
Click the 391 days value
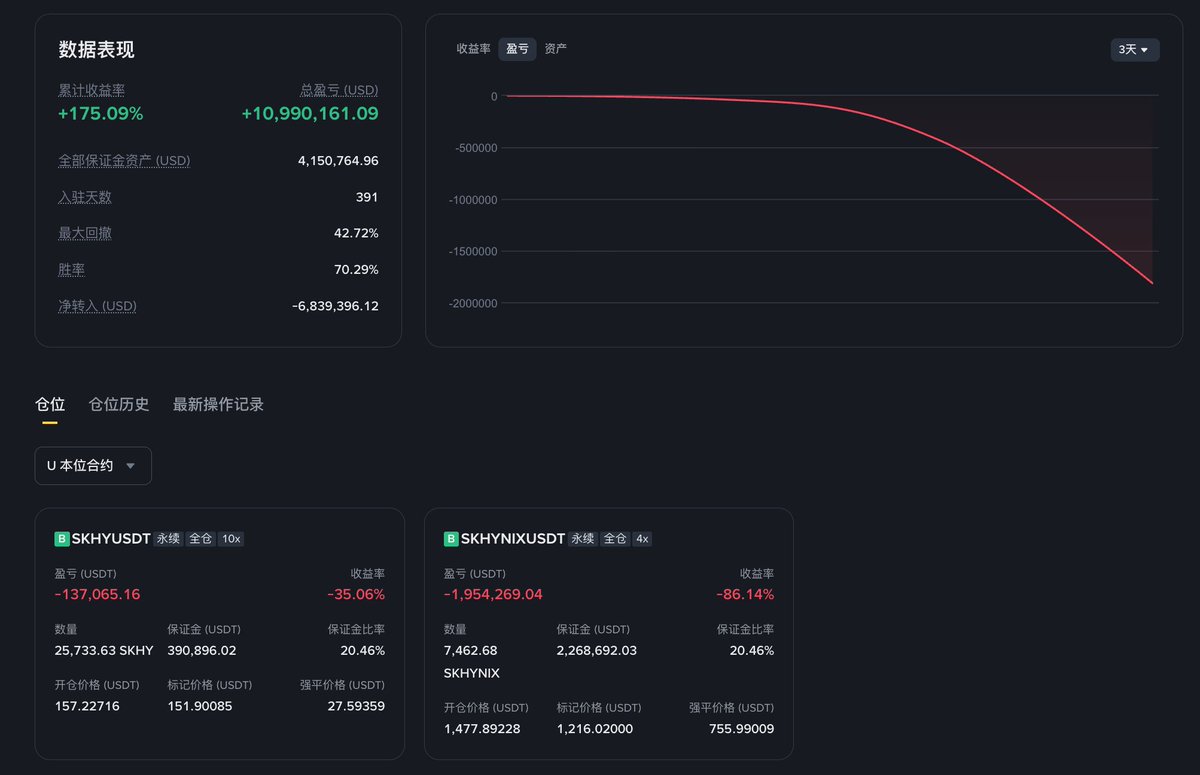367,197
